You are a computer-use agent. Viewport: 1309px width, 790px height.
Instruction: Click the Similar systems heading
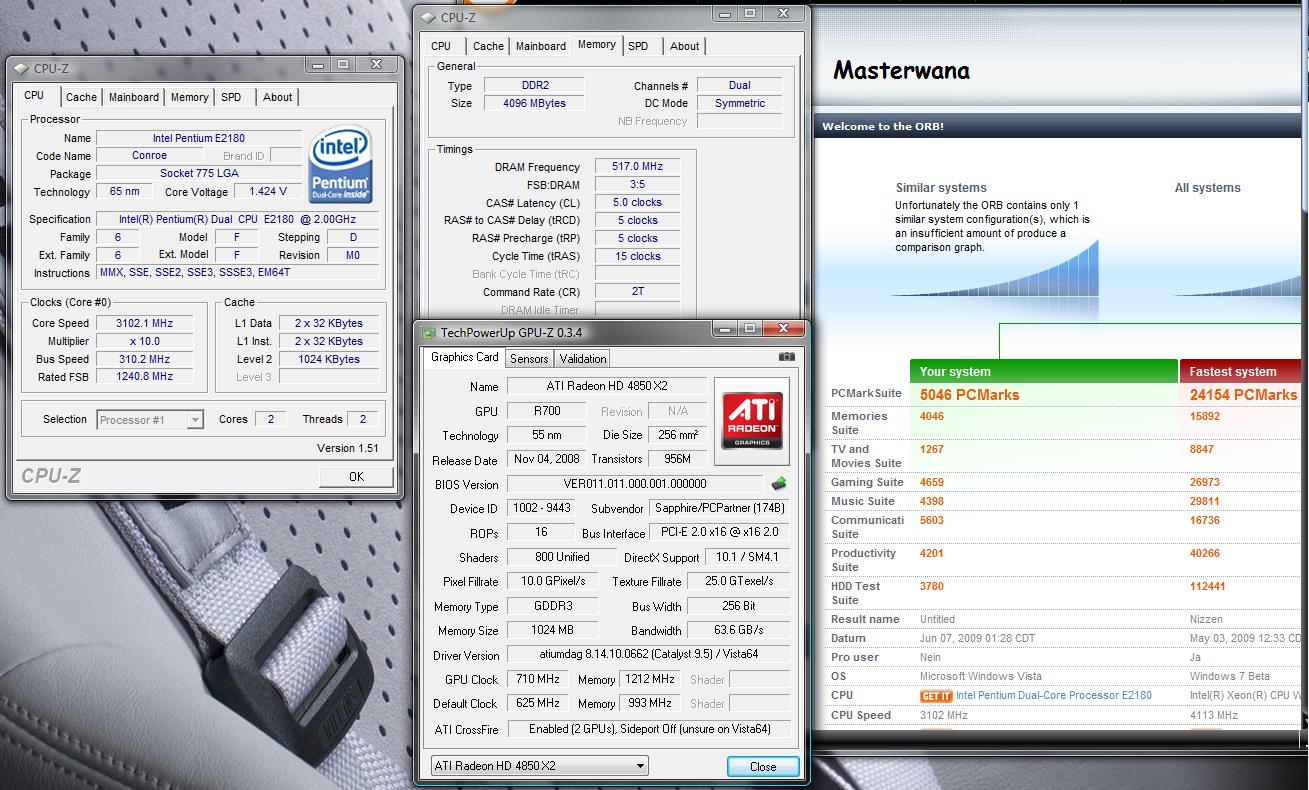point(941,188)
